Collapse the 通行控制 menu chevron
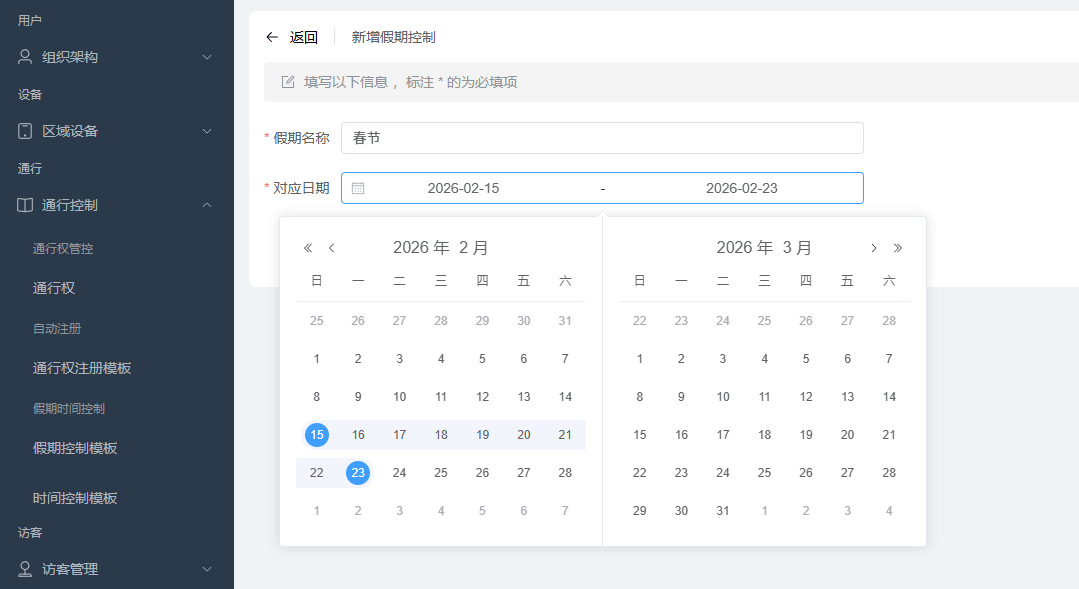 (207, 205)
